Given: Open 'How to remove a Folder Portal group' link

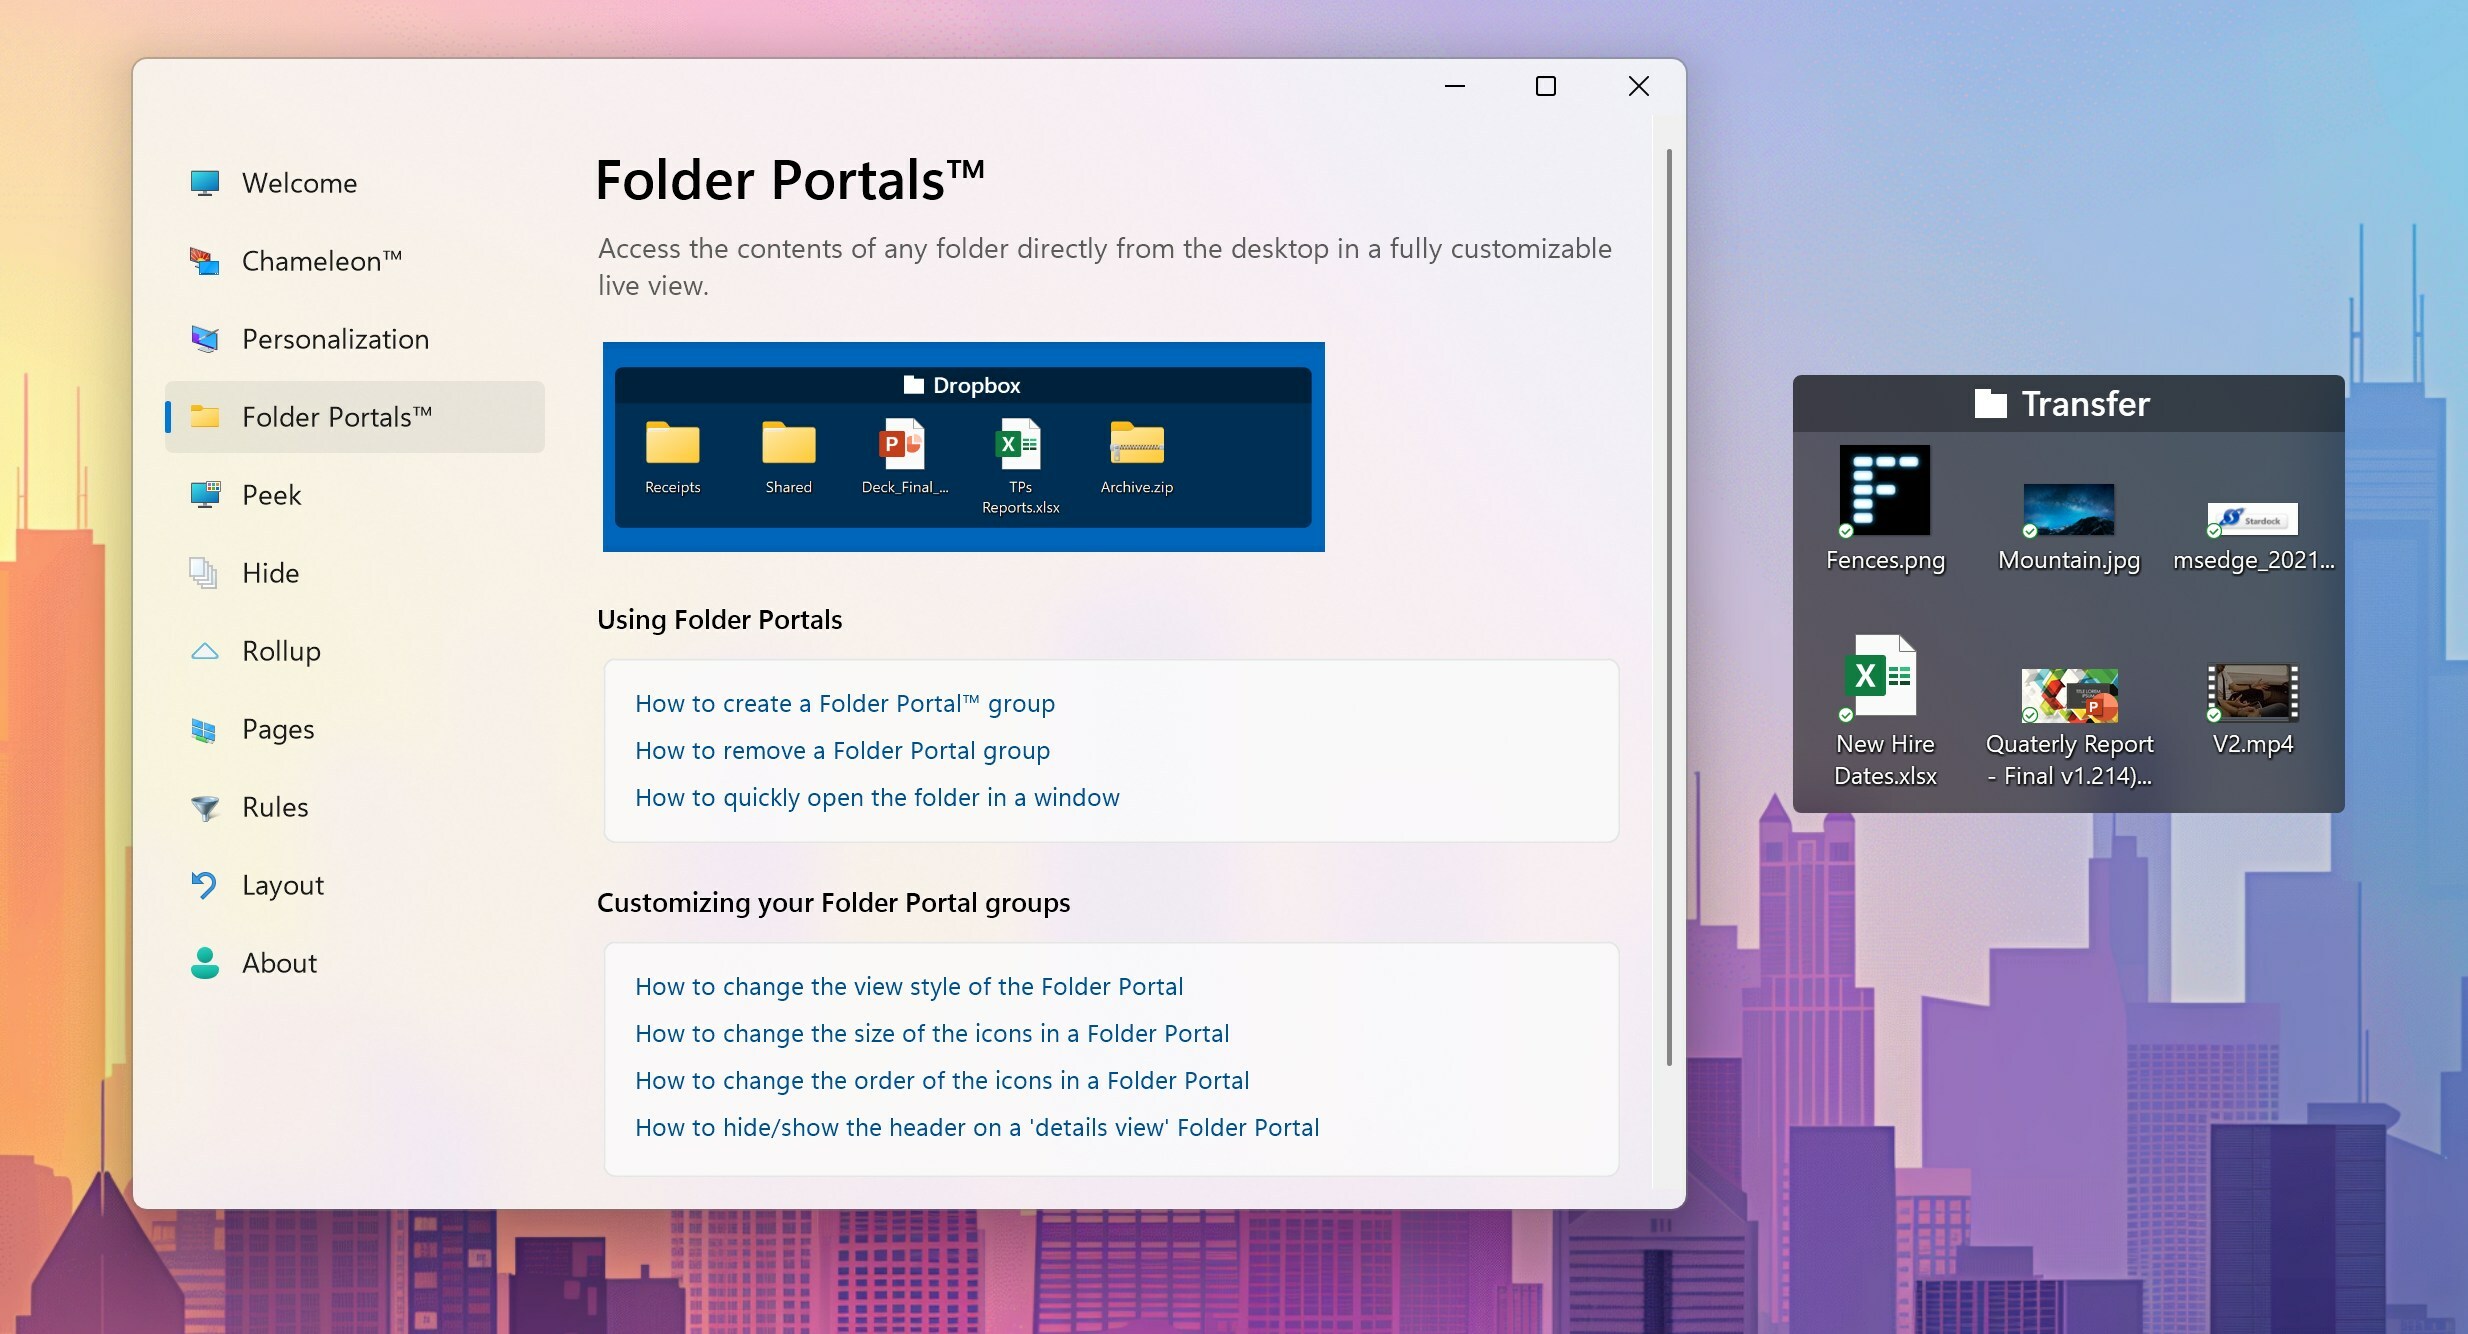Looking at the screenshot, I should tap(842, 751).
